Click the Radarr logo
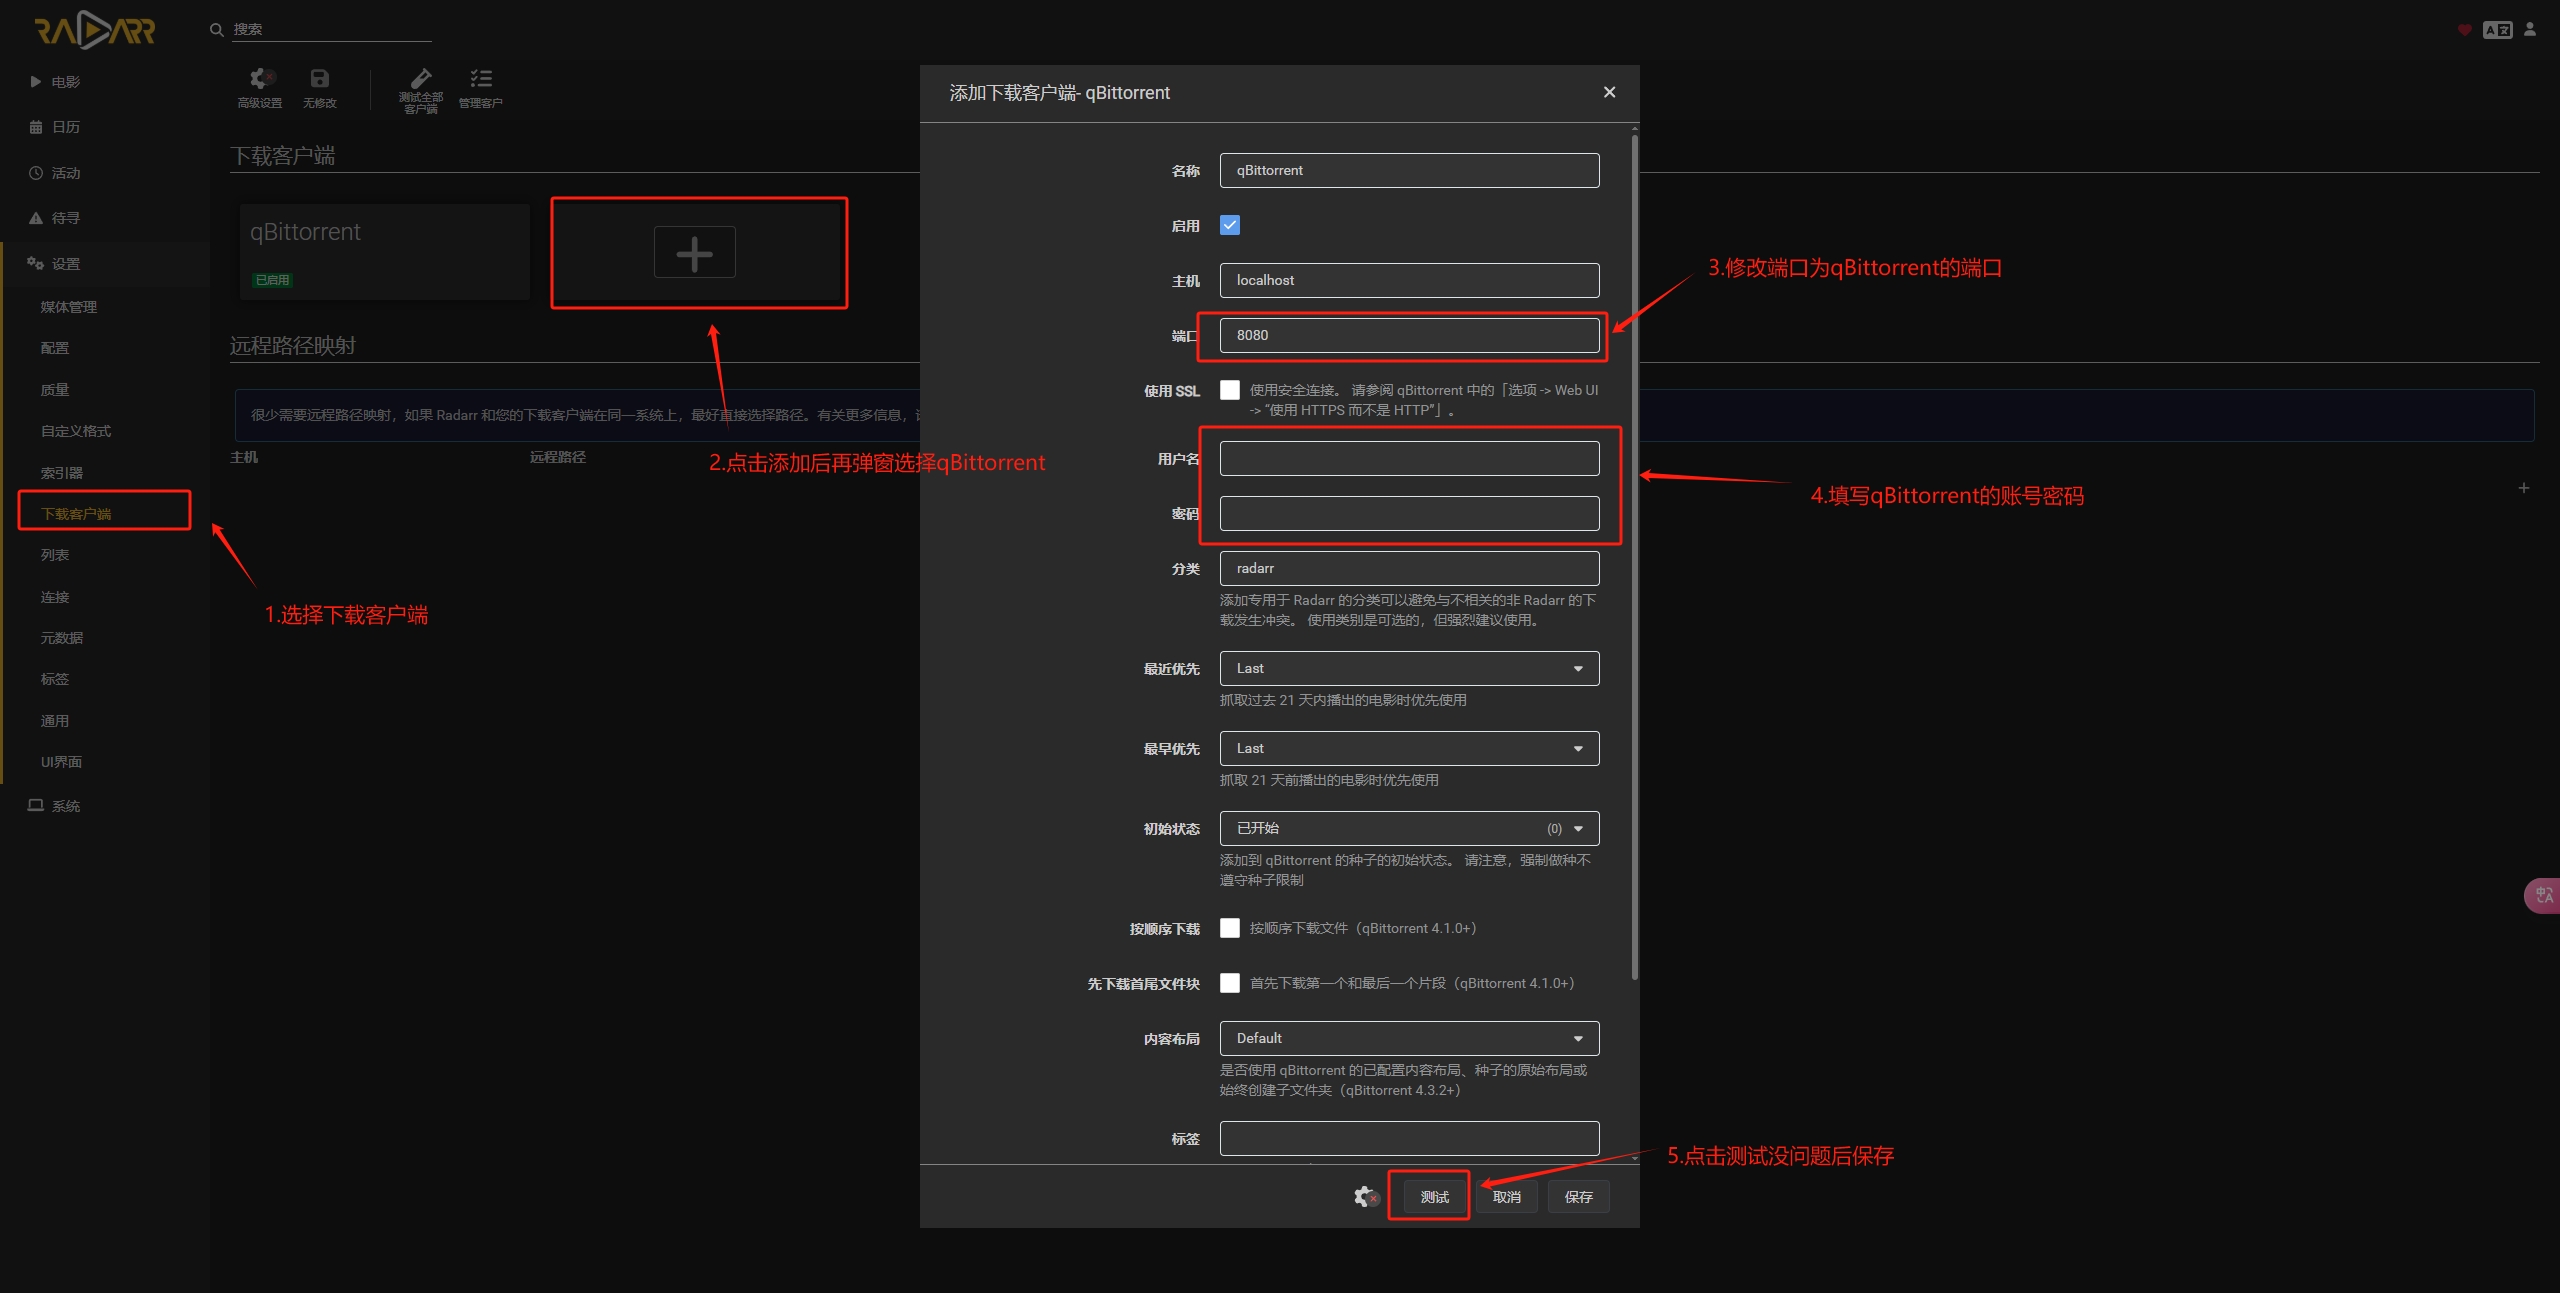Image resolution: width=2560 pixels, height=1293 pixels. pyautogui.click(x=95, y=30)
